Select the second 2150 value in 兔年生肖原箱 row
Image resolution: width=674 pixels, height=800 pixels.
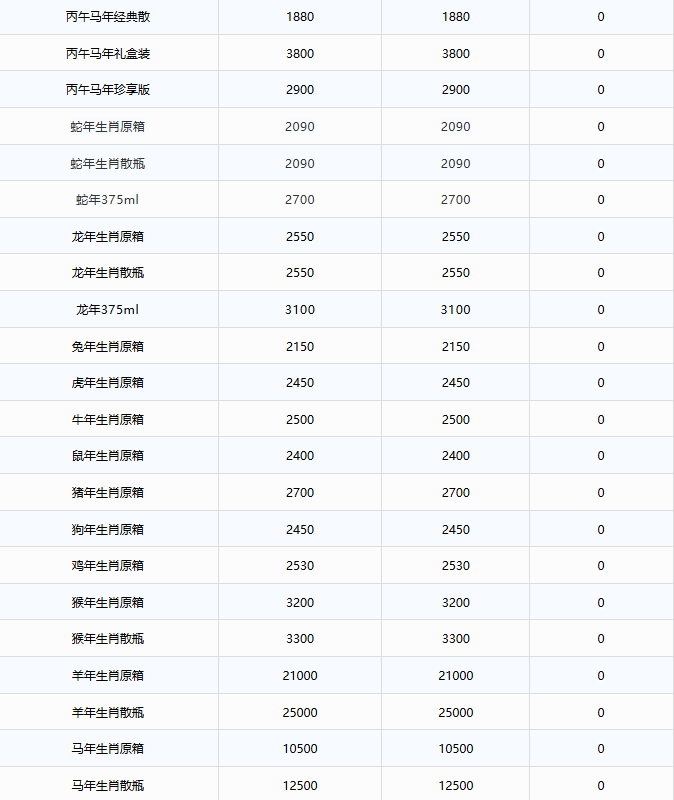(456, 347)
